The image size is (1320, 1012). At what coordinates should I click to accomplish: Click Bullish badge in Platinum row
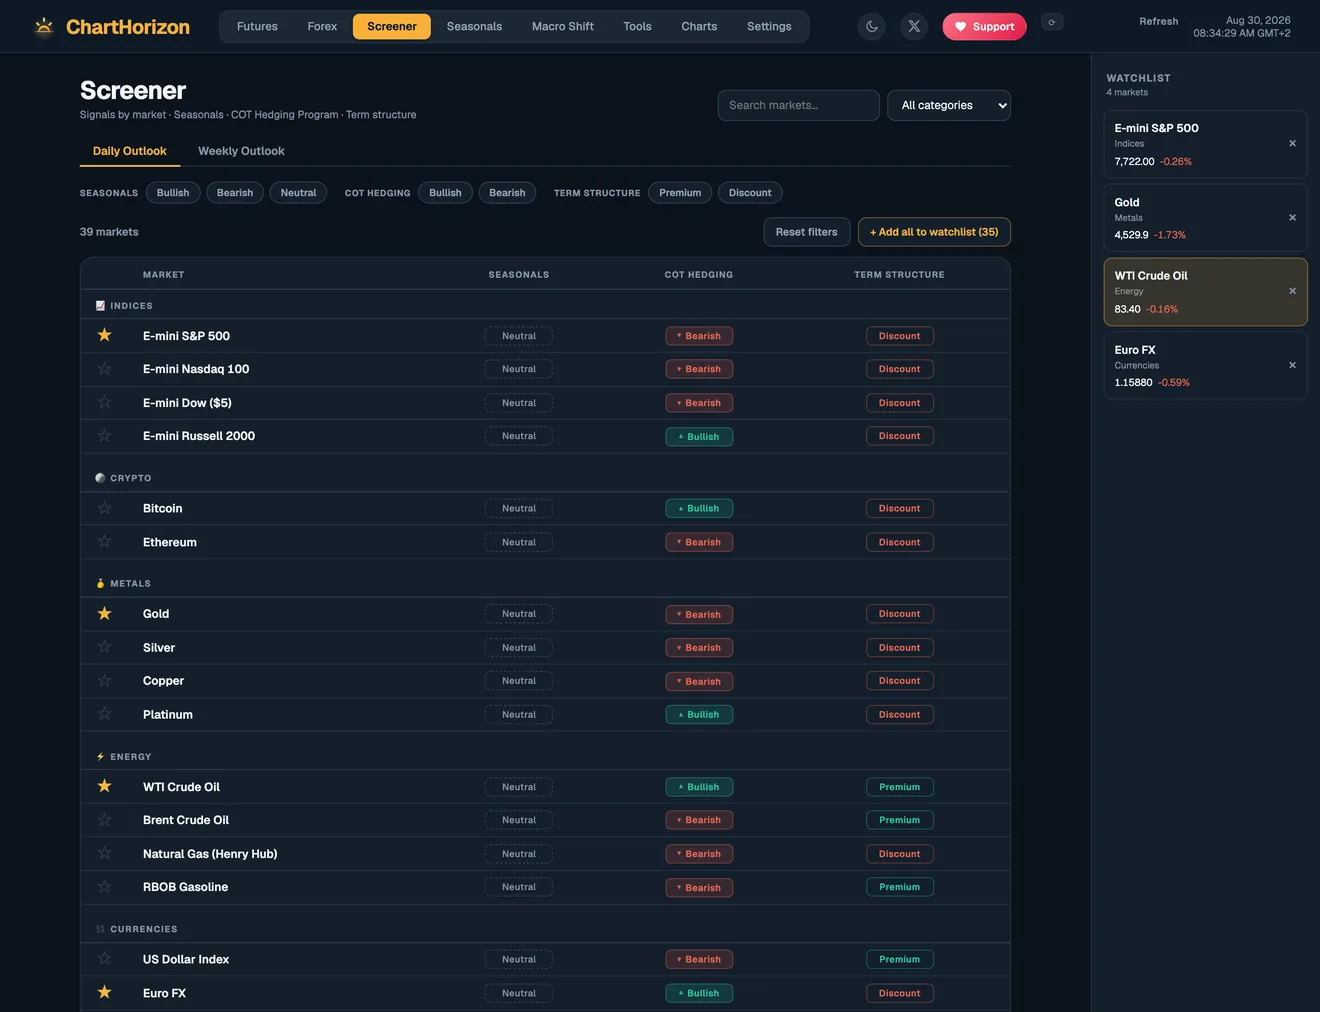699,715
